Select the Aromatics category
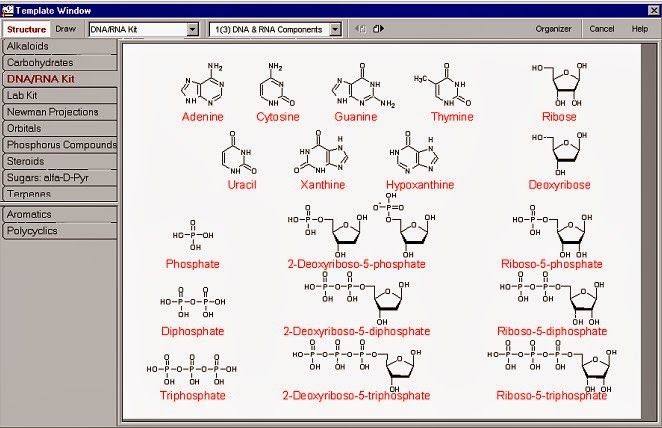Screen dimensions: 662x428 click(x=60, y=214)
